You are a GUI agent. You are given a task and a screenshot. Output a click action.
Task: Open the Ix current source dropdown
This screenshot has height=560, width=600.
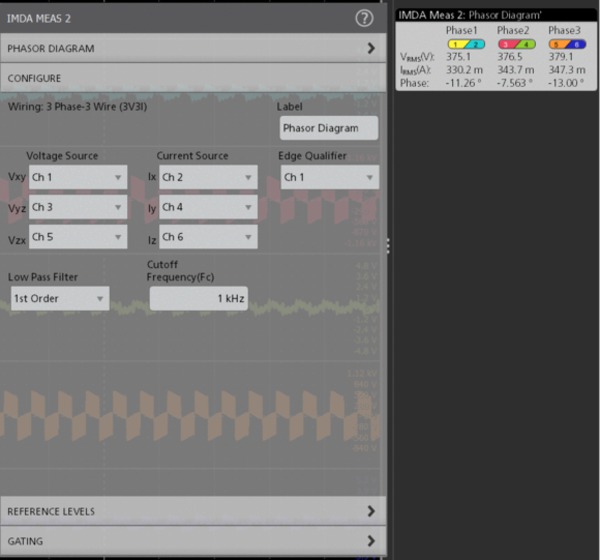point(208,177)
